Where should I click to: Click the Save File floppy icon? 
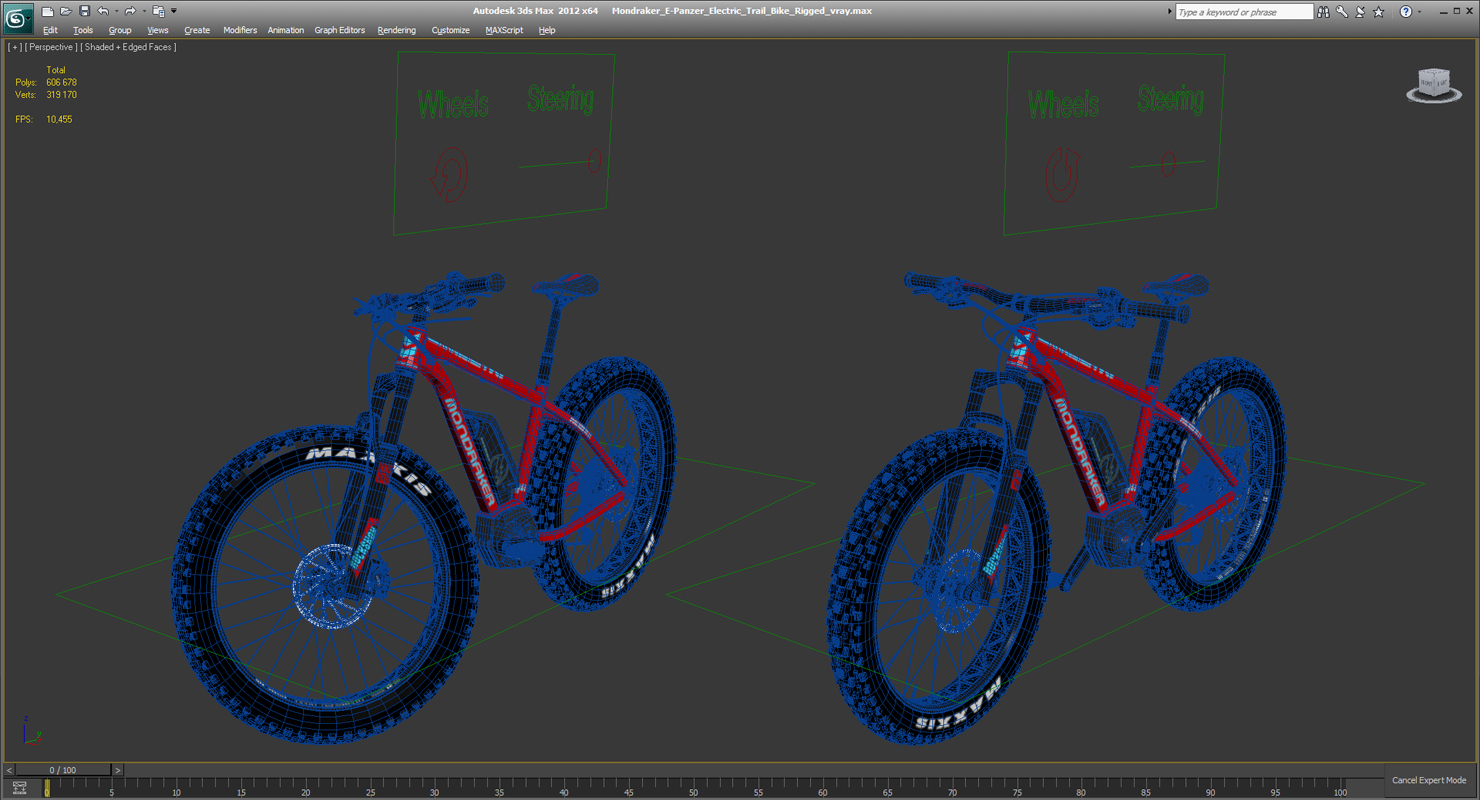click(84, 11)
